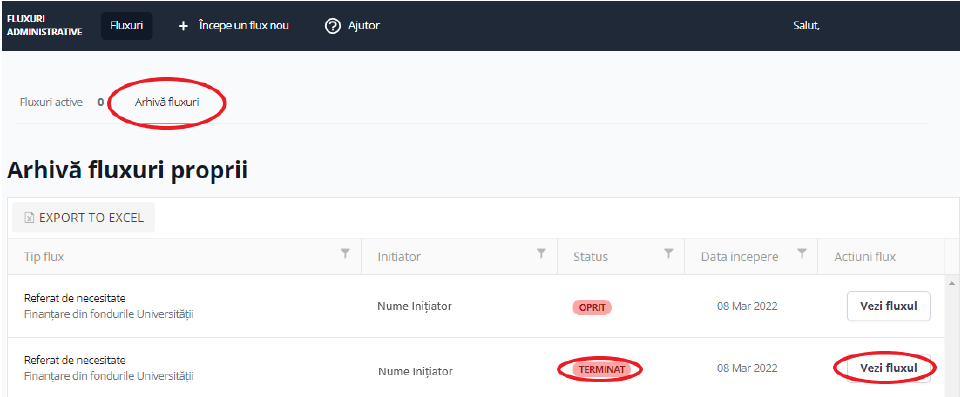Viewport: 960px width, 397px height.
Task: Click the Ajutor question mark icon
Action: [332, 26]
